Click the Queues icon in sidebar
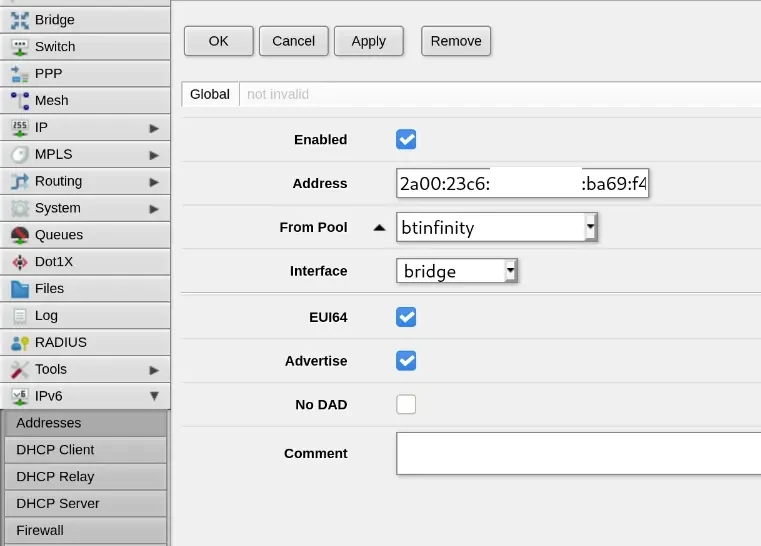This screenshot has height=546, width=761. [x=19, y=235]
